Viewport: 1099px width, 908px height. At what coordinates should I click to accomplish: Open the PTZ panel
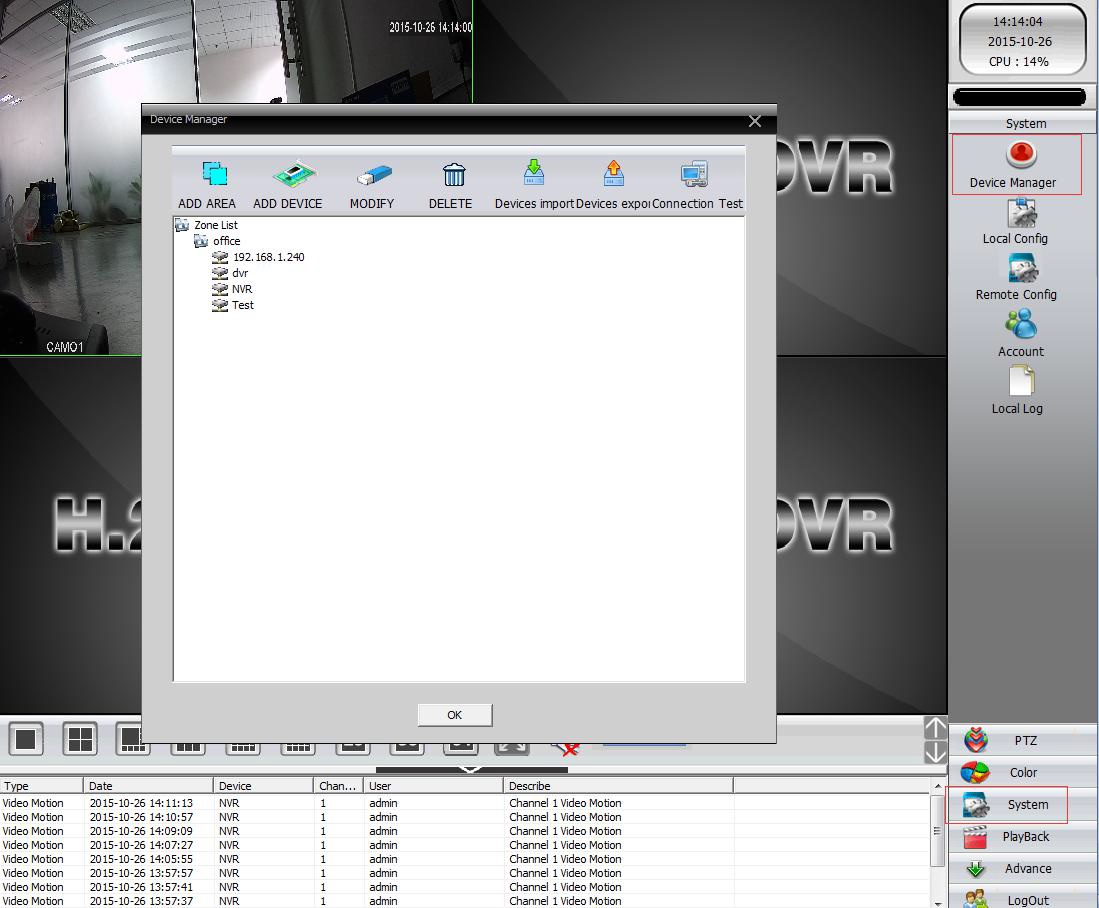click(1023, 740)
